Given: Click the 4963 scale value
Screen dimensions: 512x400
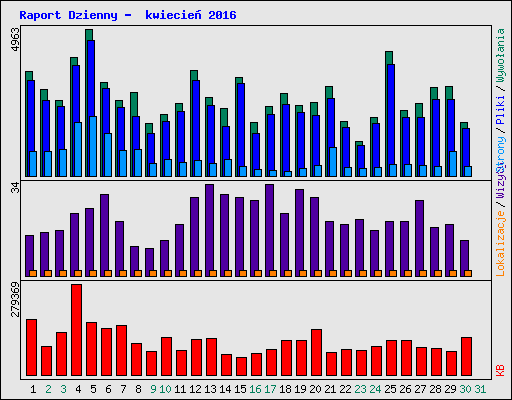Looking at the screenshot, I should (x=15, y=40).
